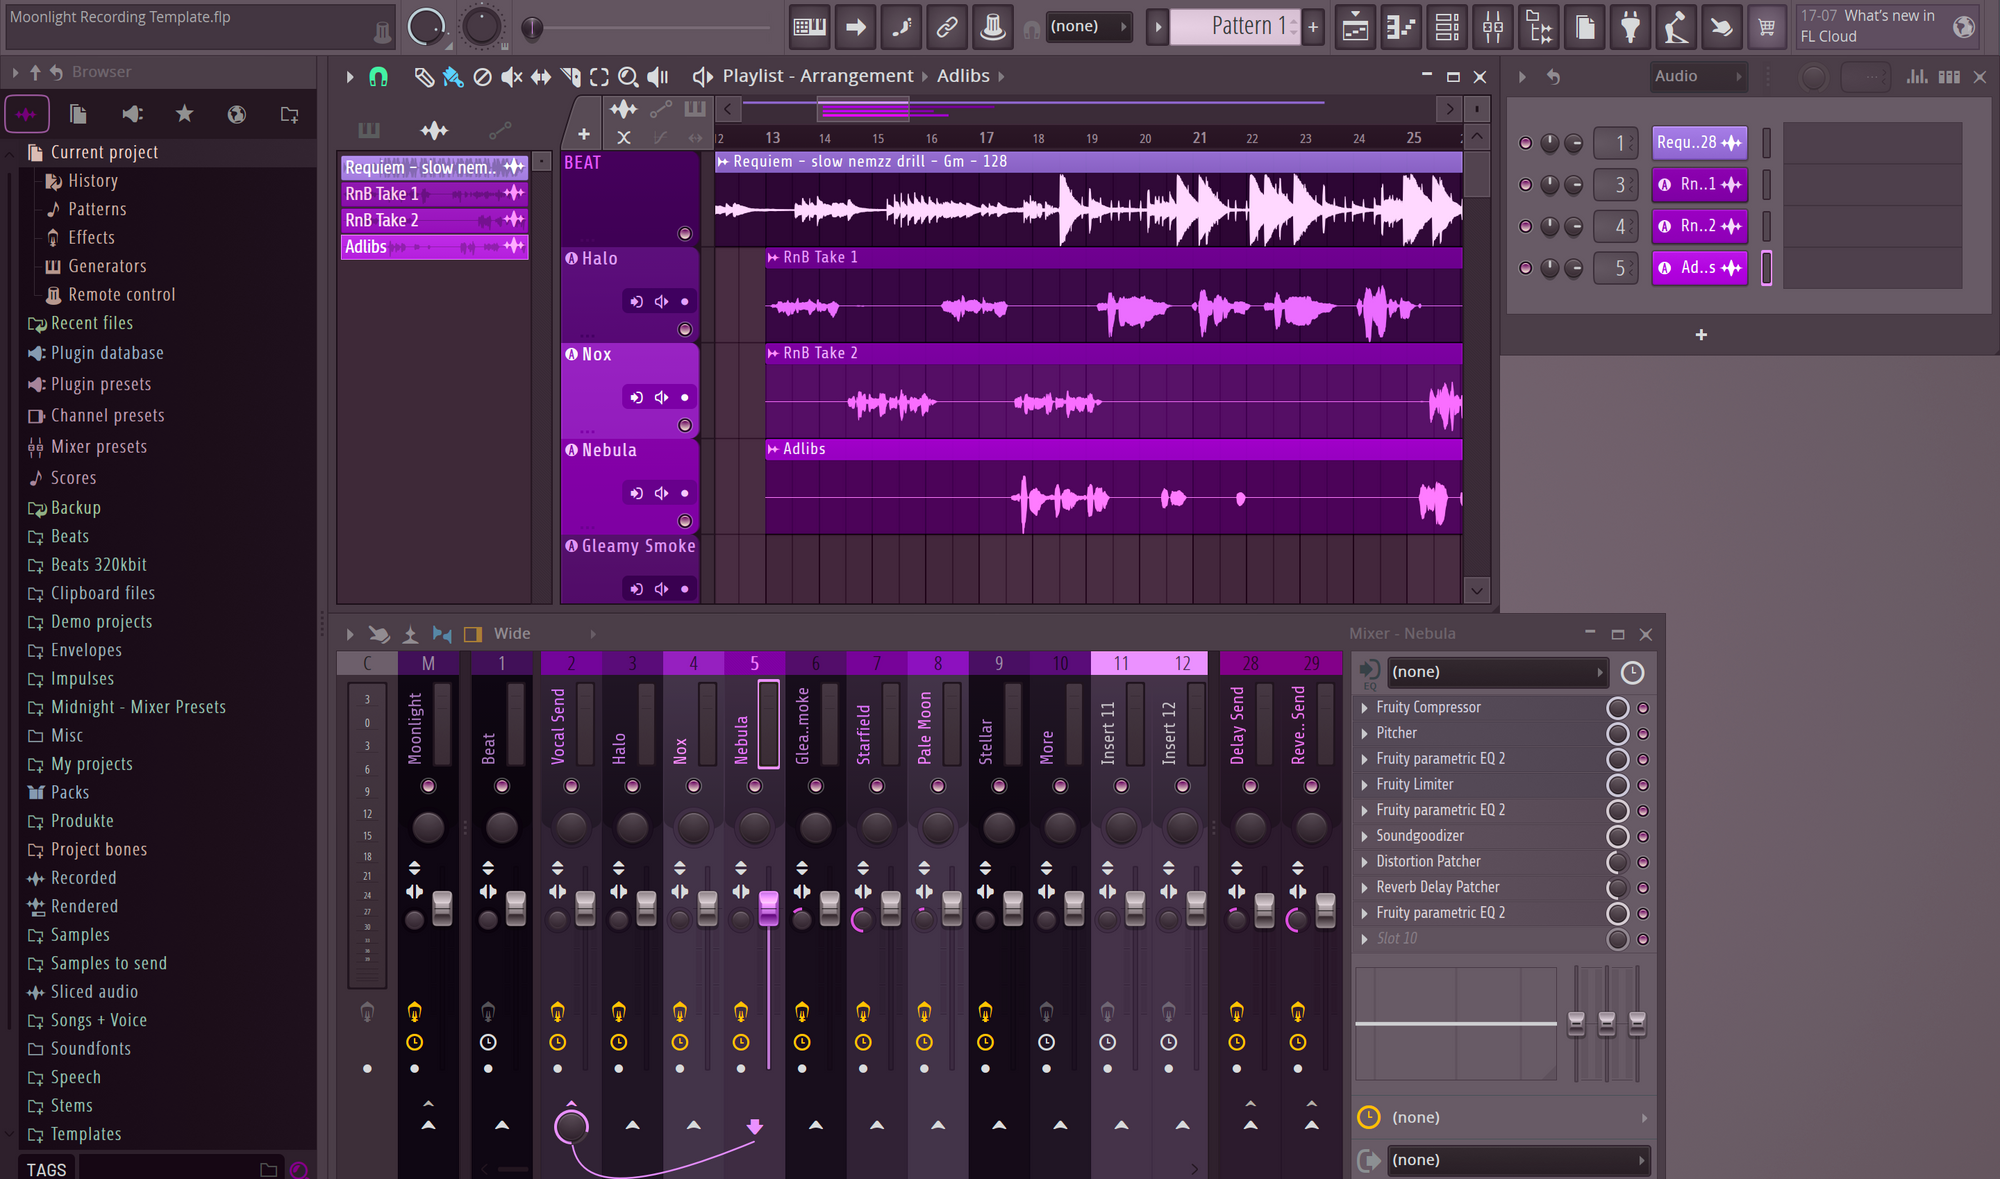
Task: Click the clock icon beside mixer input selector
Action: (x=1632, y=673)
